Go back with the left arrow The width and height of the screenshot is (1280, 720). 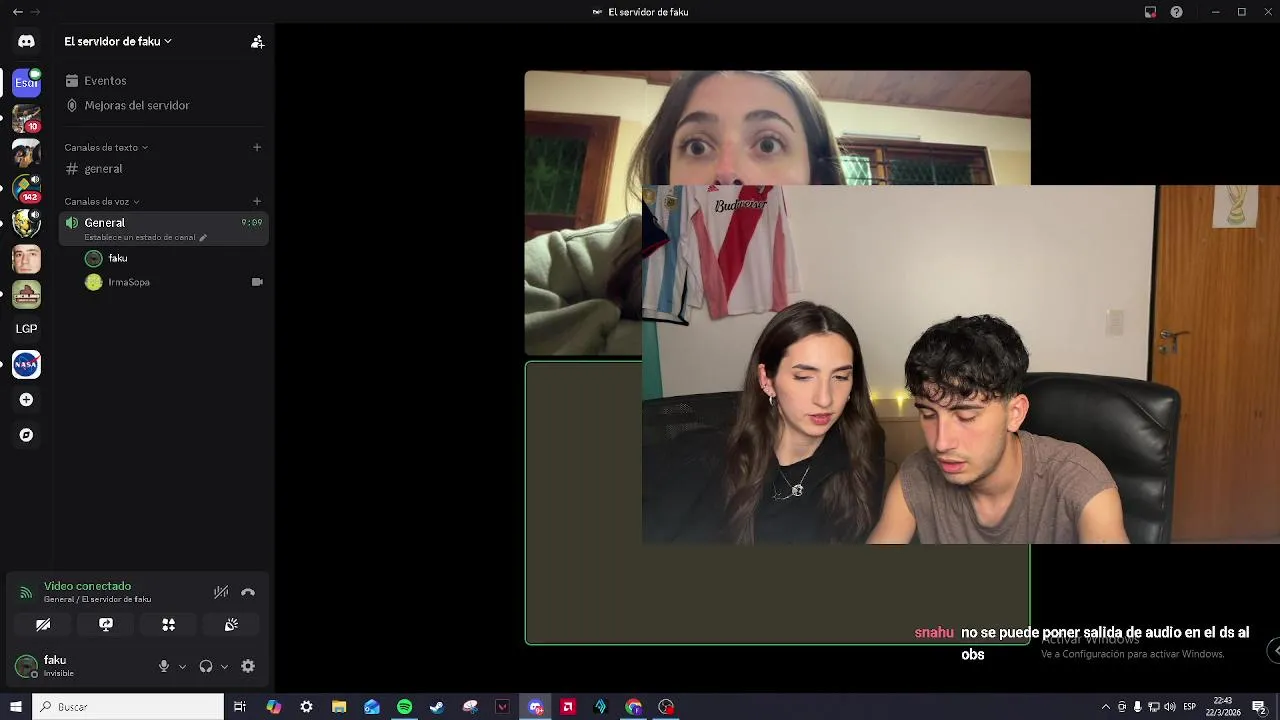17,12
